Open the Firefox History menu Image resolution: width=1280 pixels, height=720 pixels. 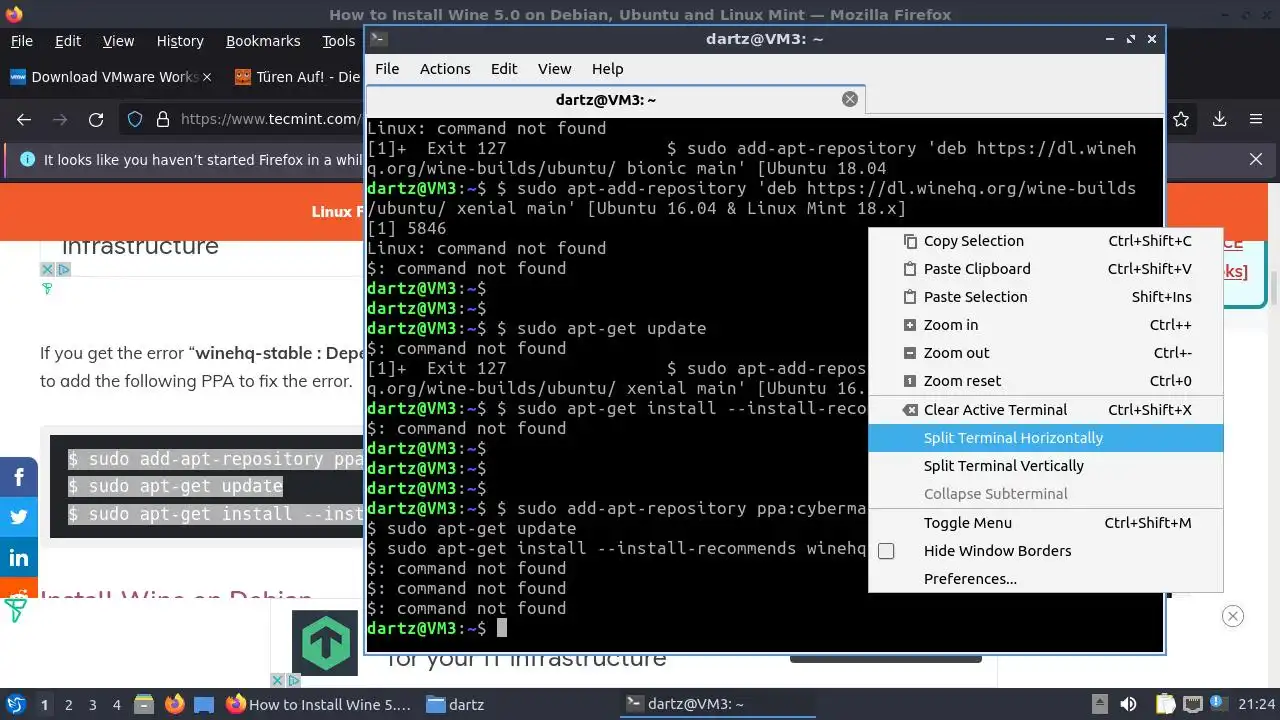[x=180, y=41]
